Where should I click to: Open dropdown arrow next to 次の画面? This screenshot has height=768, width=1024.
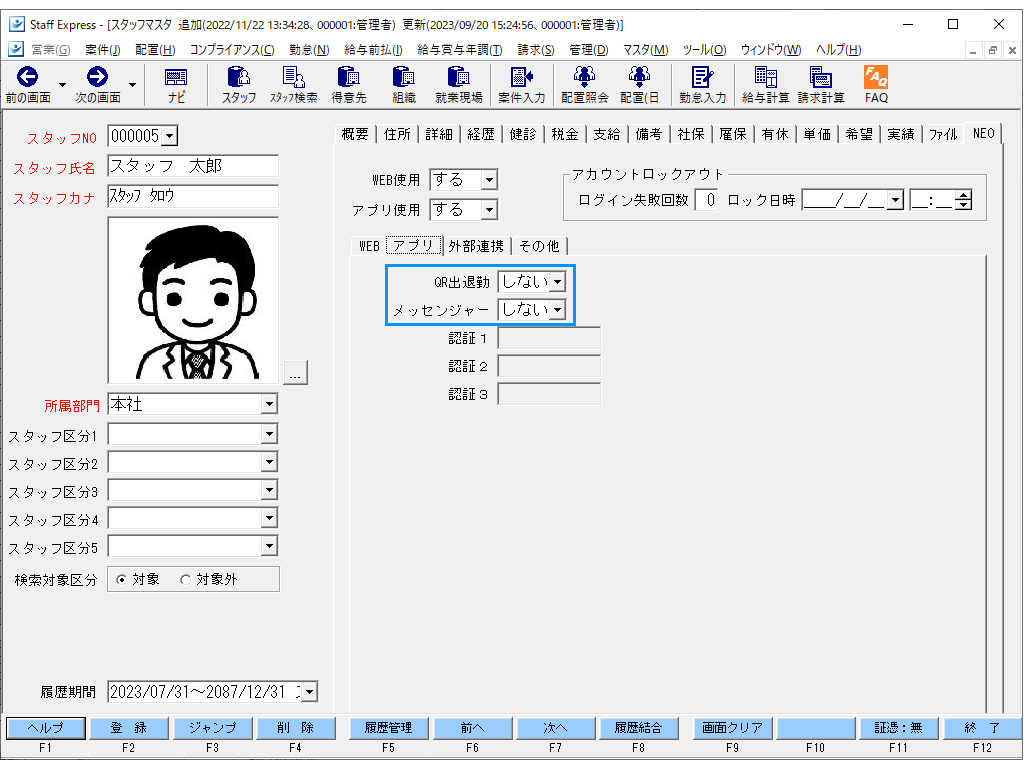click(x=132, y=85)
